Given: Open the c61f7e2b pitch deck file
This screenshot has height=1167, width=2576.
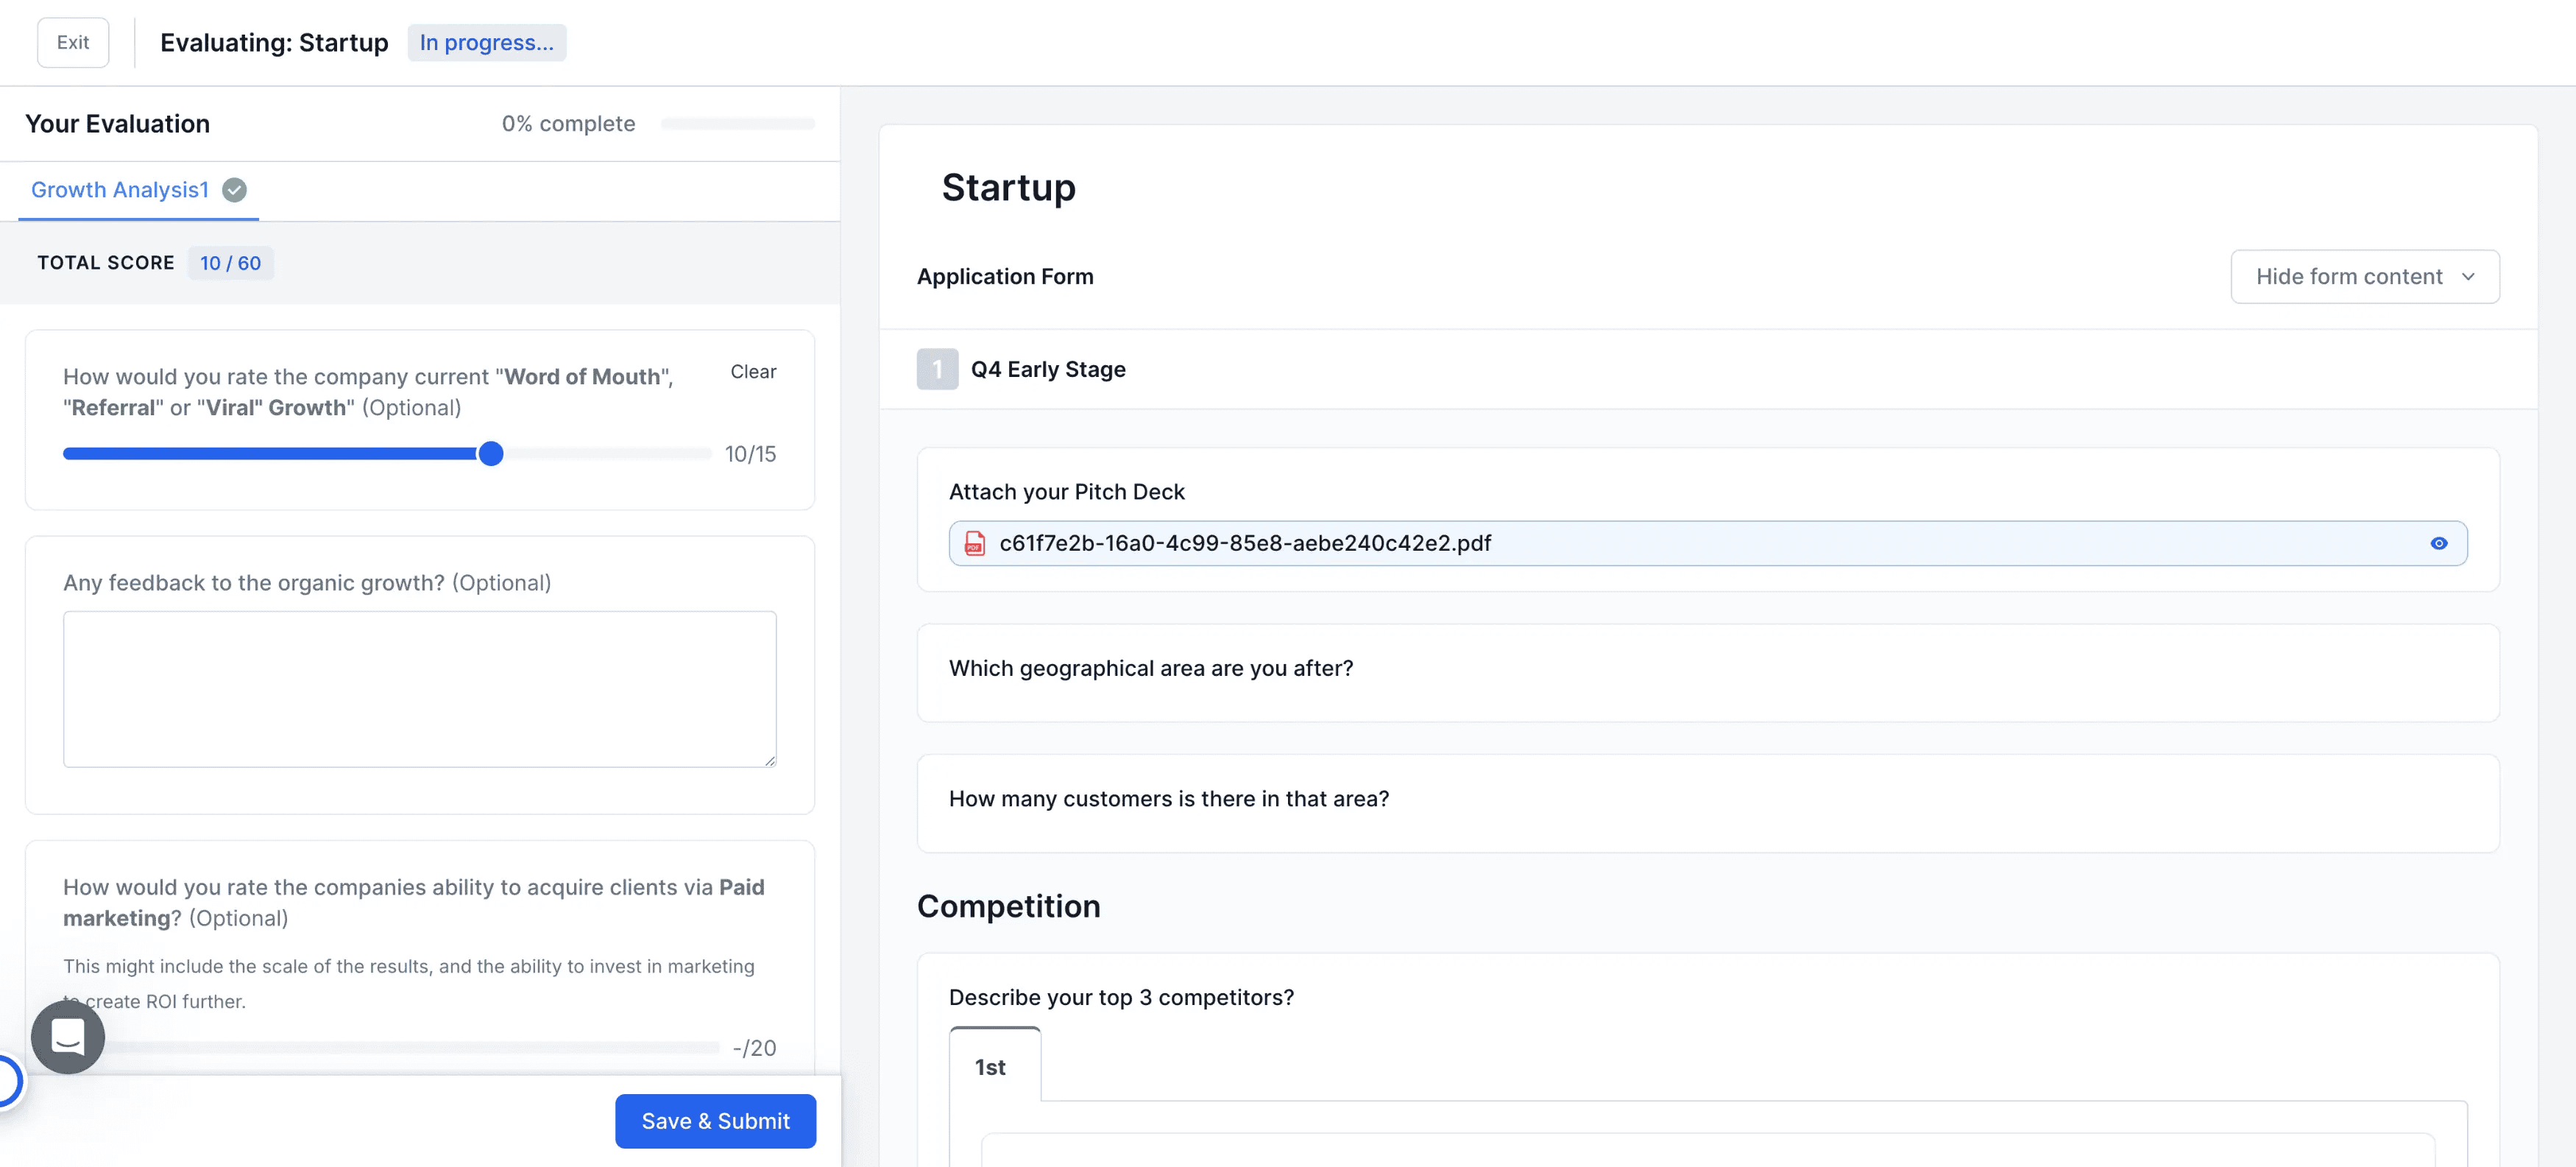Looking at the screenshot, I should pyautogui.click(x=1245, y=543).
